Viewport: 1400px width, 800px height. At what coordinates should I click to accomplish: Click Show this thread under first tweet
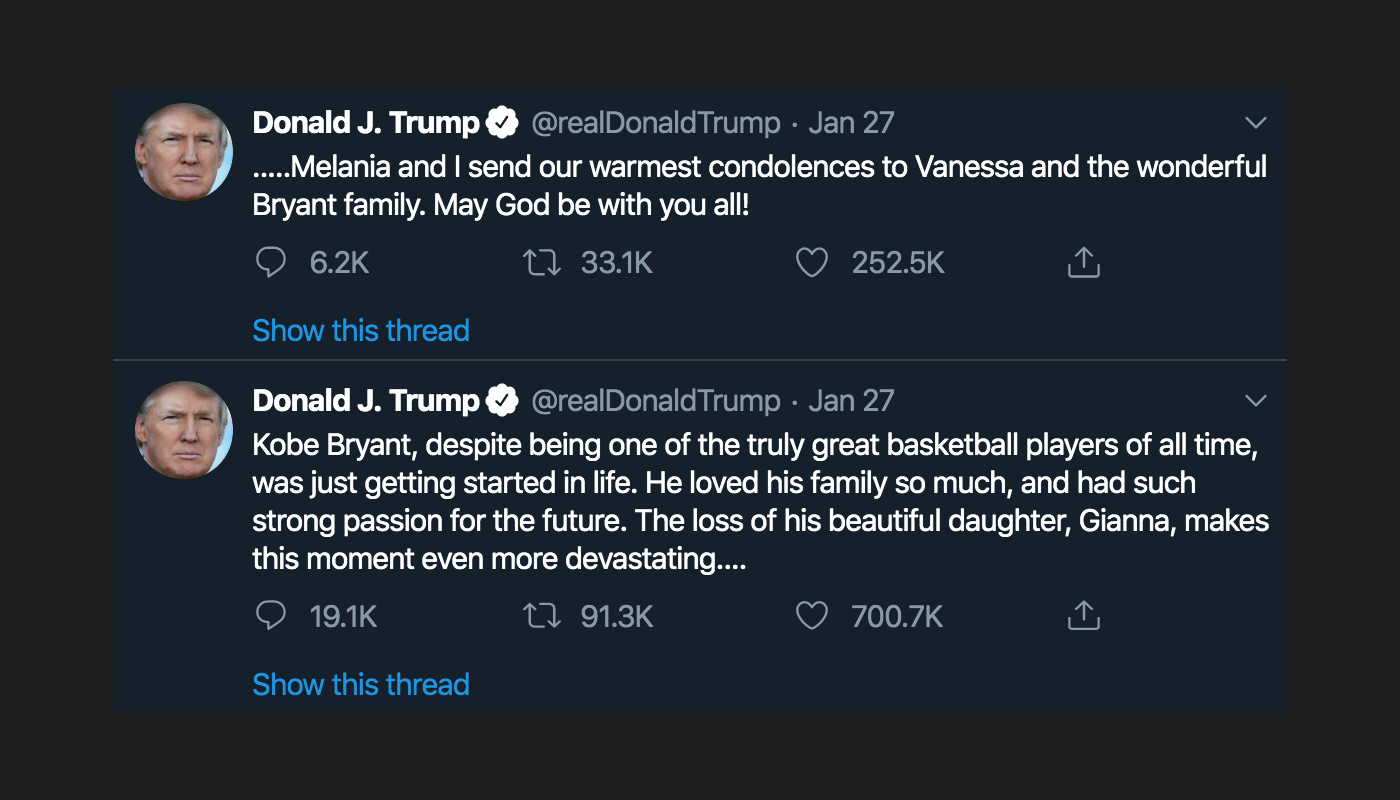point(361,331)
